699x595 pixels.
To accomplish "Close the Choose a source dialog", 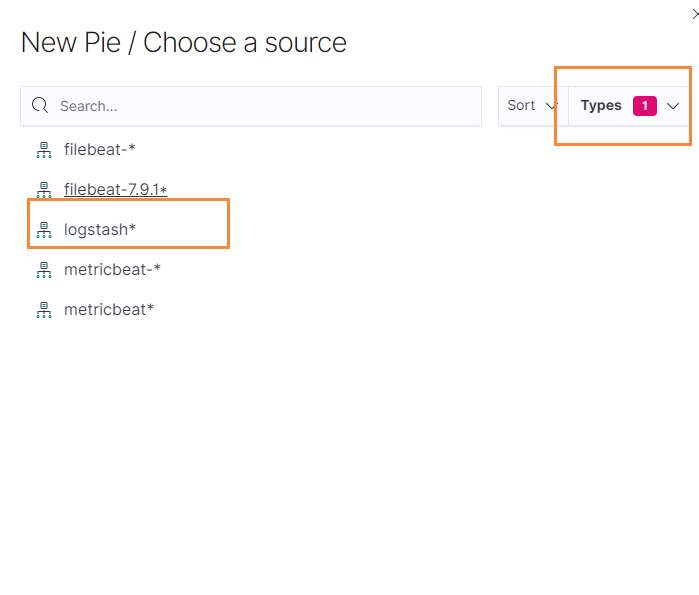I will click(695, 12).
